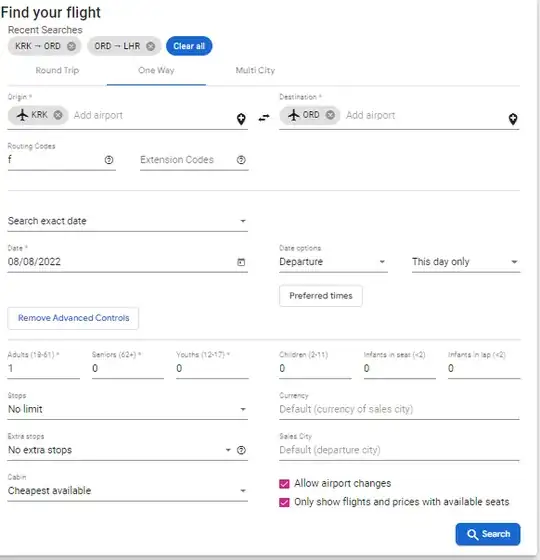
Task: Expand the Search exact date dropdown
Action: (x=128, y=221)
